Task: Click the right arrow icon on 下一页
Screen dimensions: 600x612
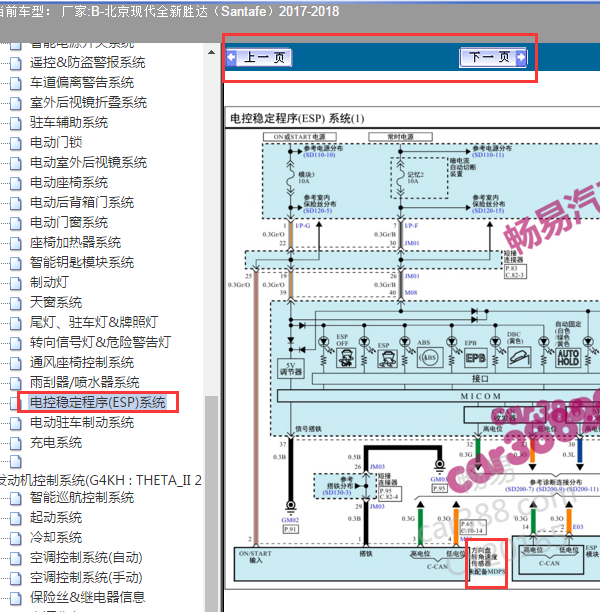Action: [521, 57]
